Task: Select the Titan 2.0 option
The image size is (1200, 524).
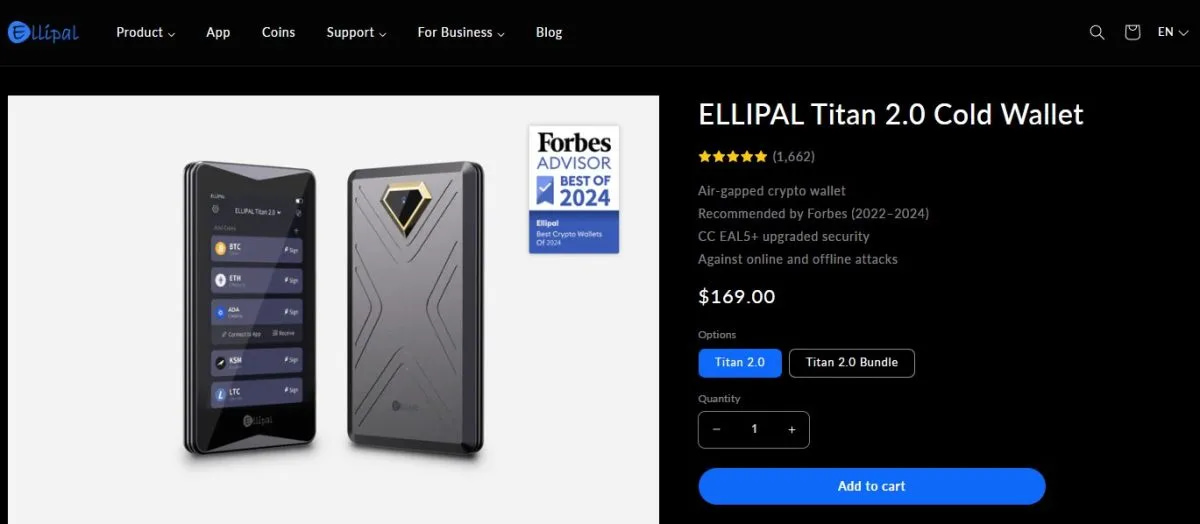Action: pyautogui.click(x=740, y=362)
